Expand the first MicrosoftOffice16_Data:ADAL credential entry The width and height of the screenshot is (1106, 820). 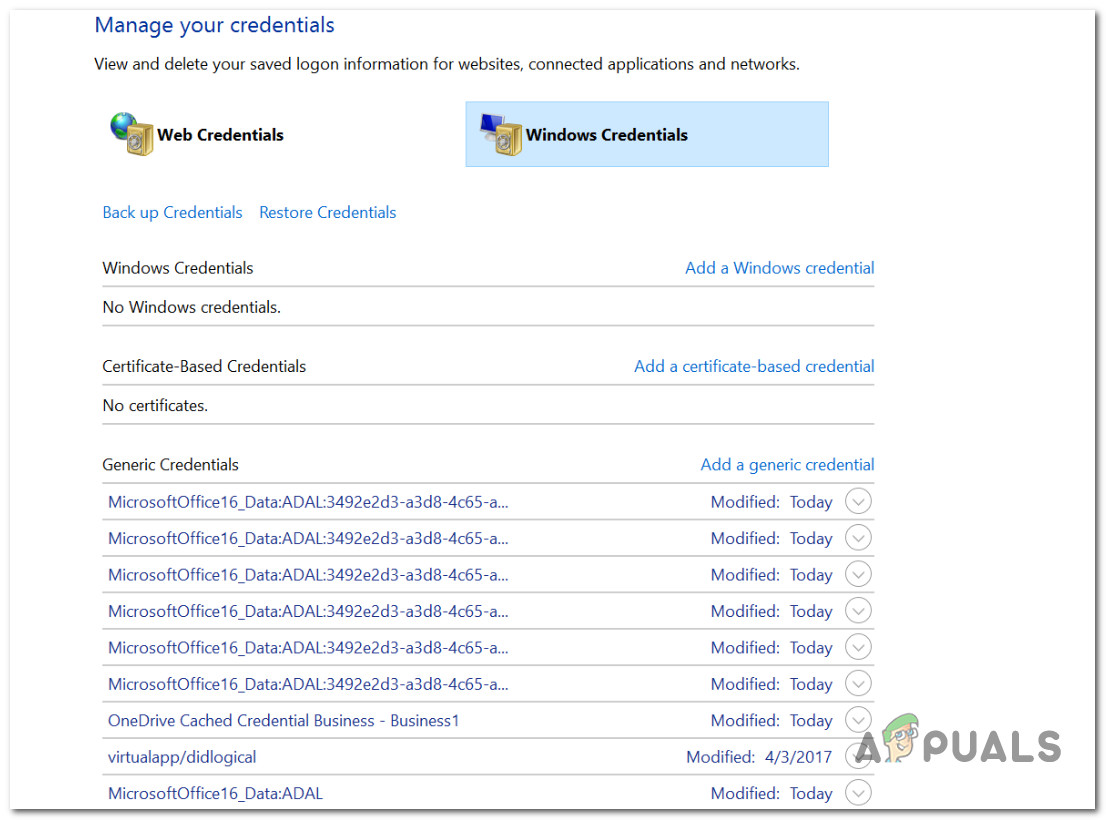coord(858,501)
